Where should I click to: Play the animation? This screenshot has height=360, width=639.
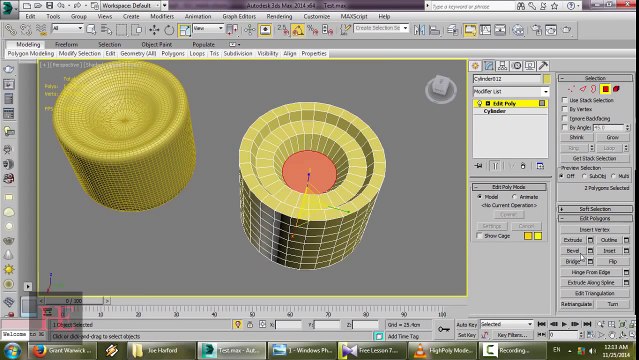(564, 324)
